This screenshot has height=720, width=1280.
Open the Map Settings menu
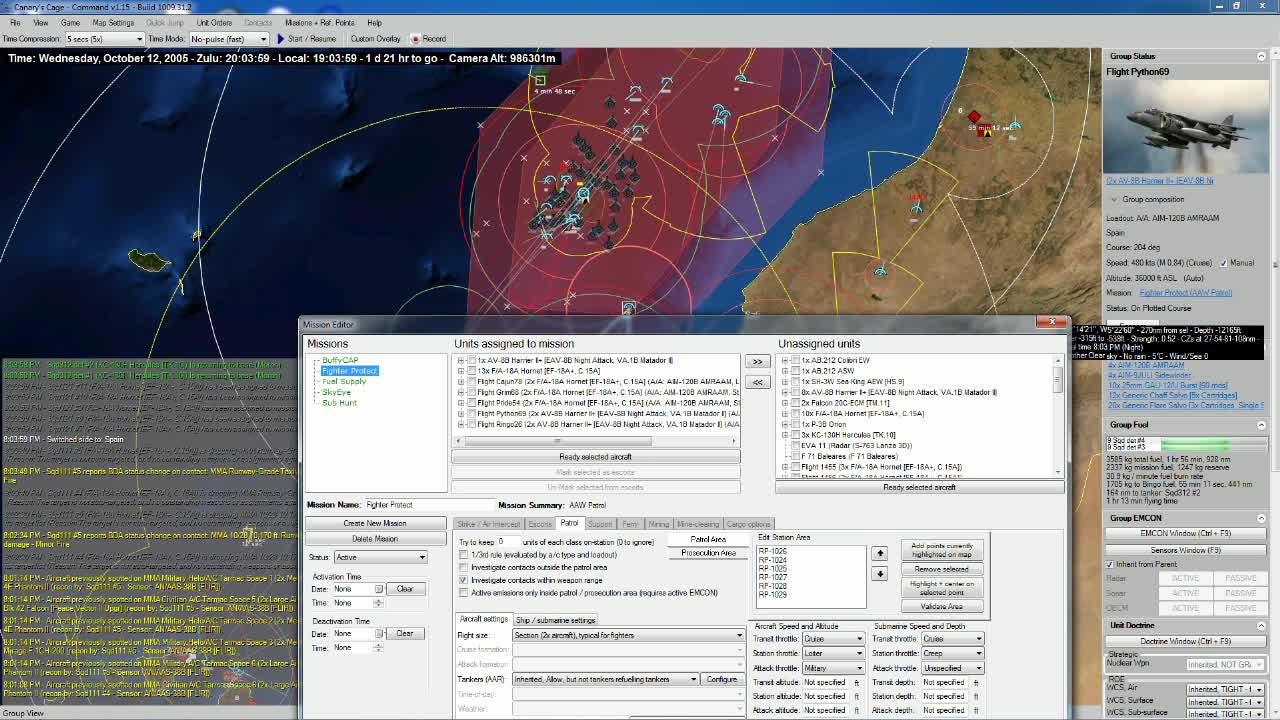tap(113, 22)
